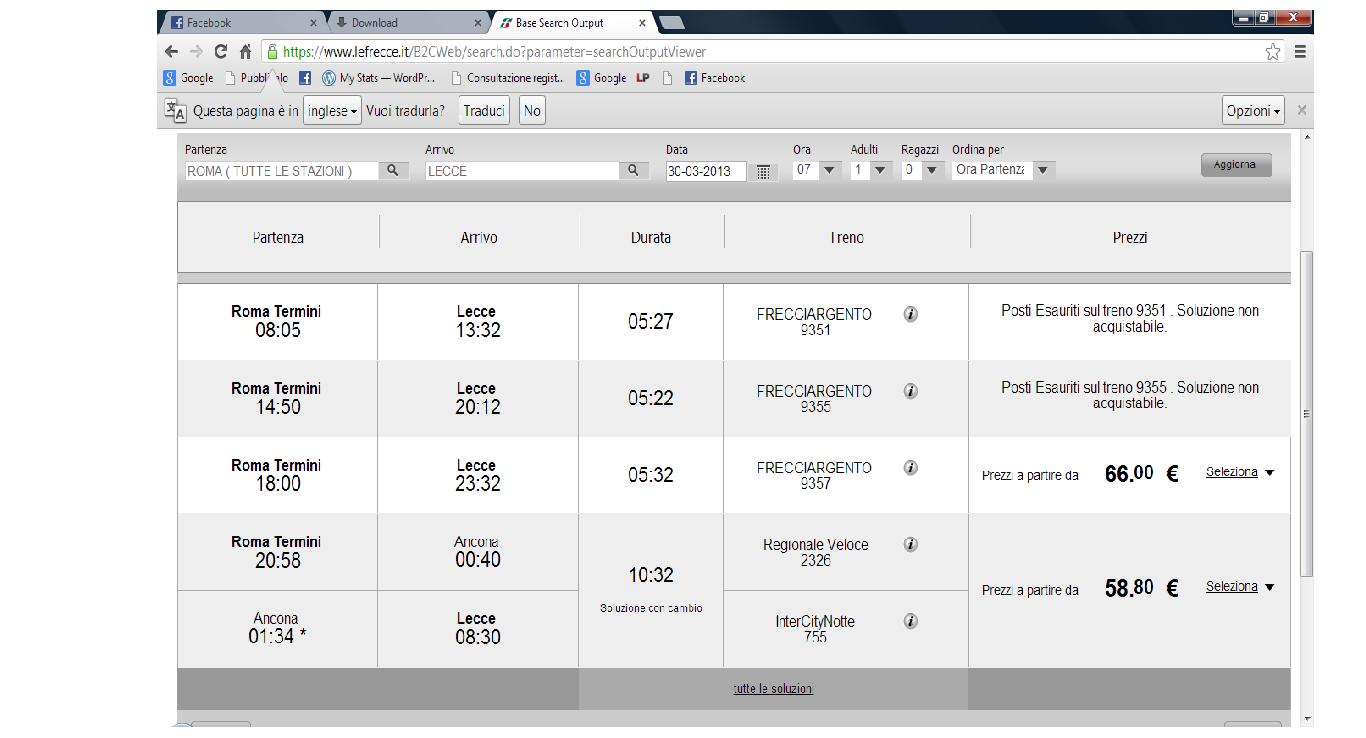
Task: Select the 66.00 € Frecciargento 9357 fare
Action: point(1239,473)
